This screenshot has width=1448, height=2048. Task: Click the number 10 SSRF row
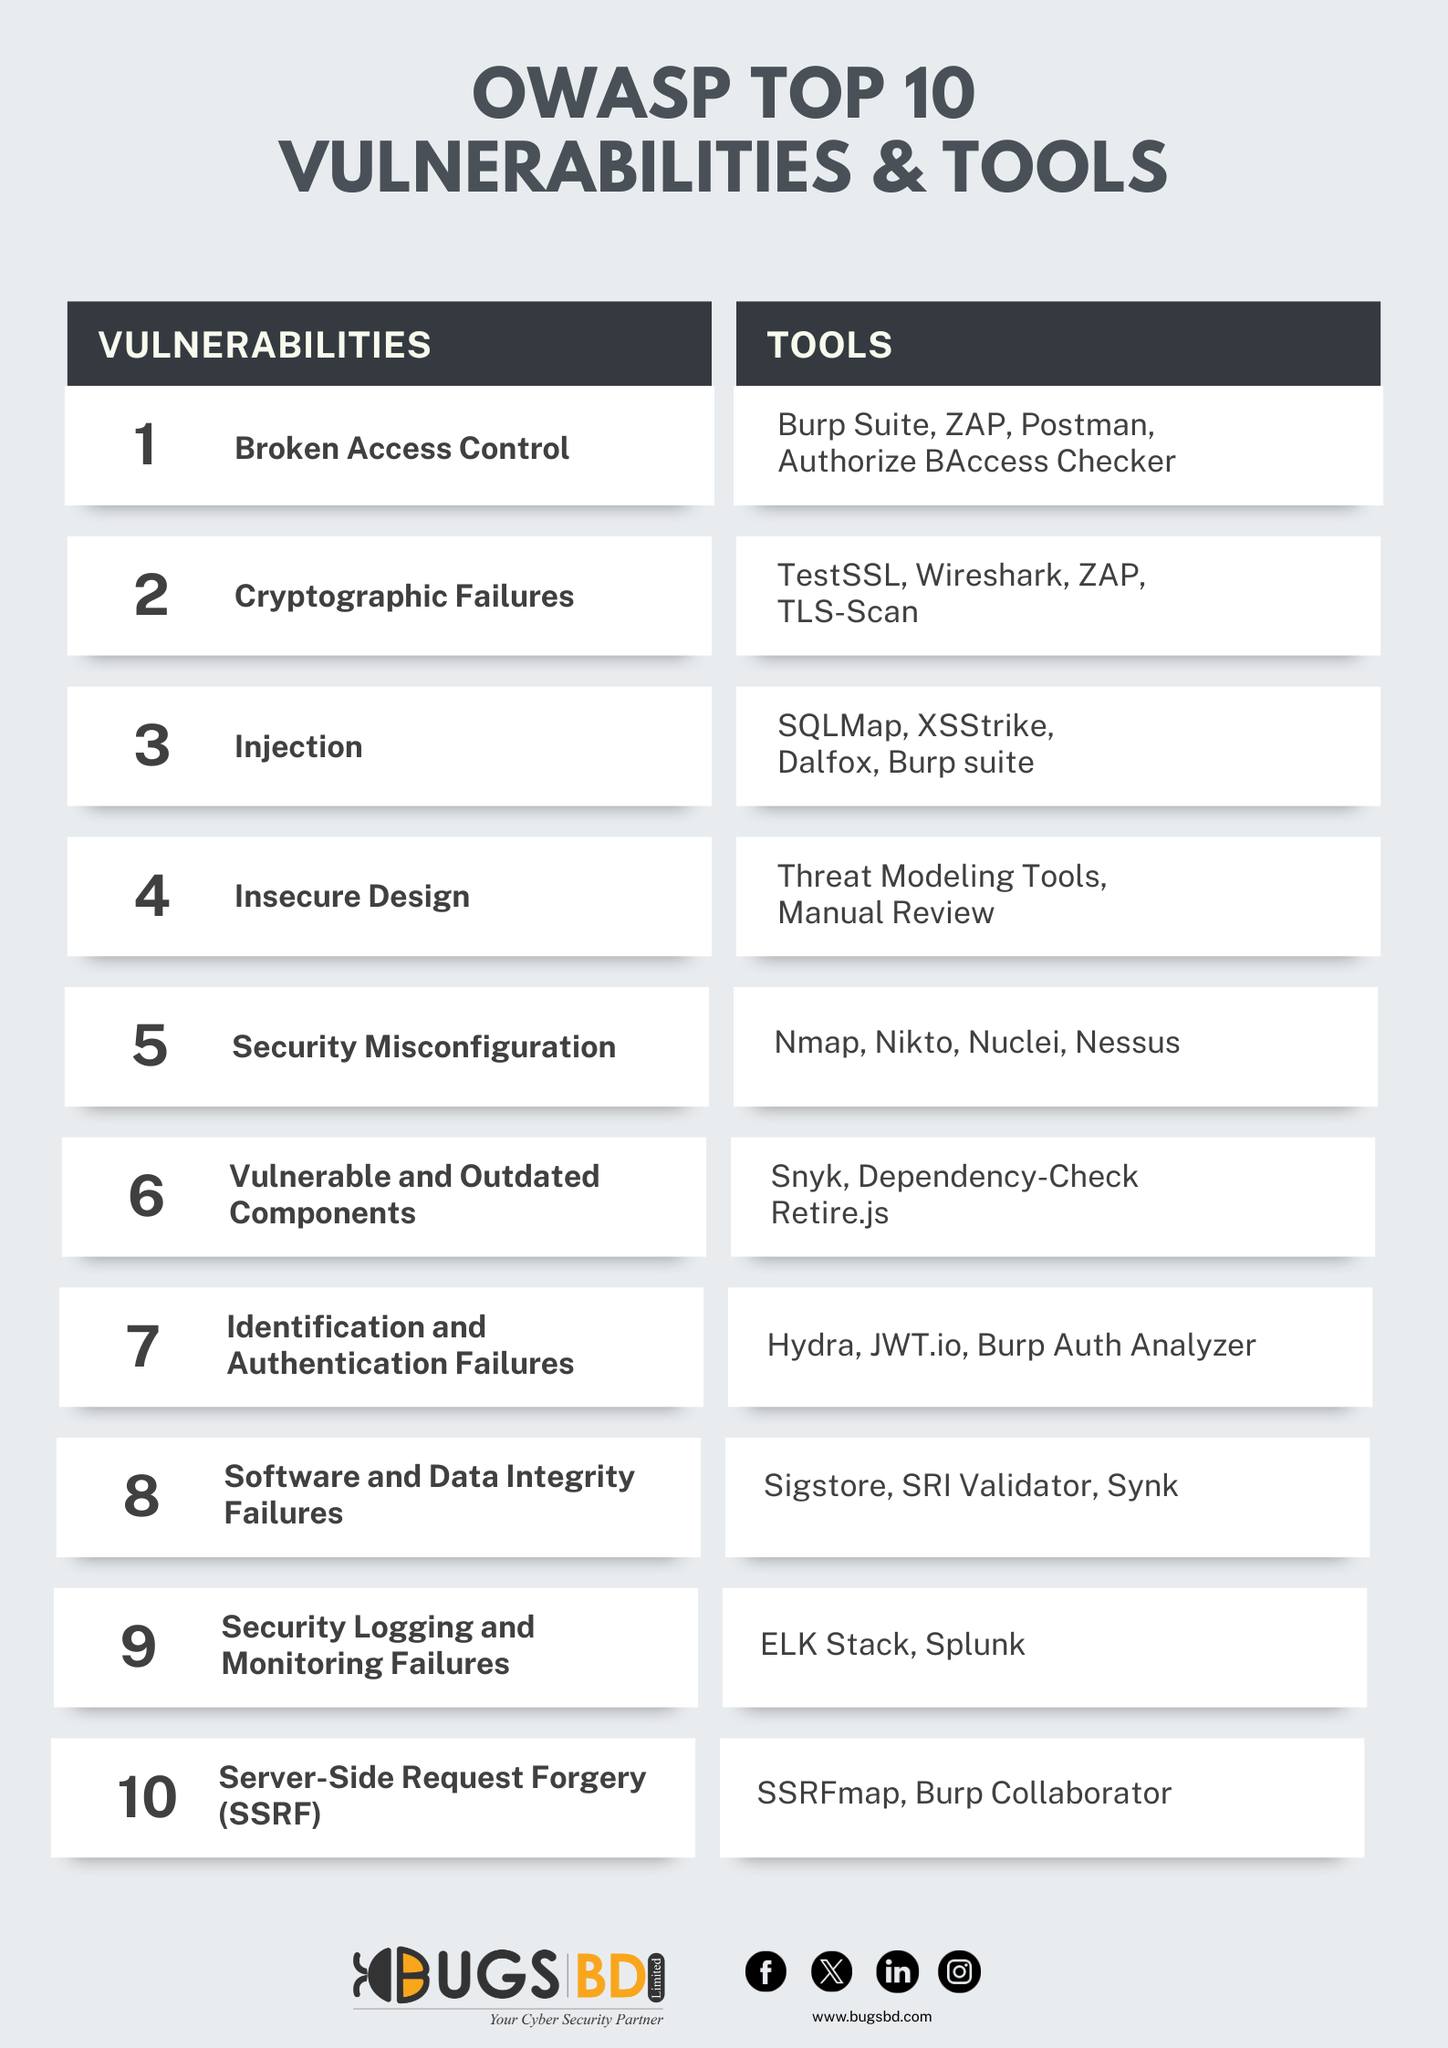(373, 1797)
